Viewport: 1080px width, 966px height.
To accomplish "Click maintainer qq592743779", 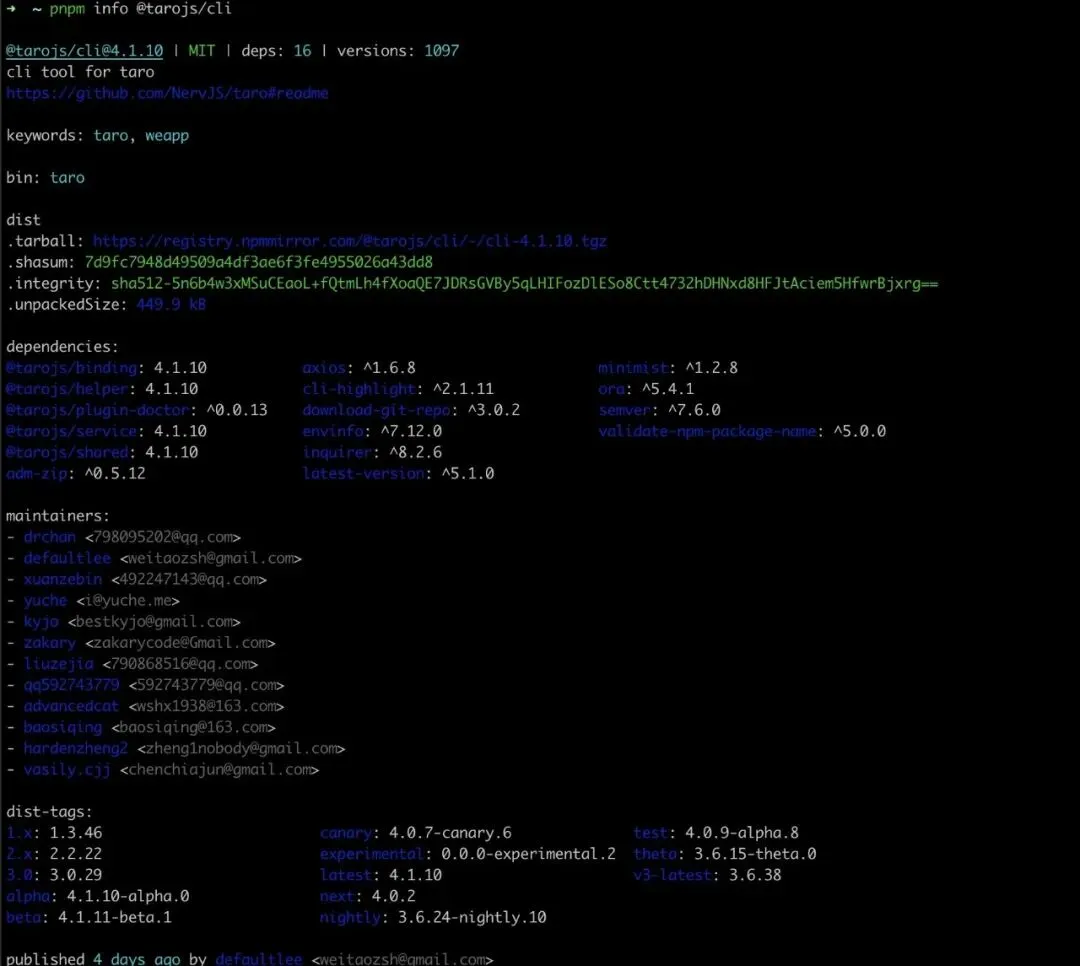I will 72,686.
